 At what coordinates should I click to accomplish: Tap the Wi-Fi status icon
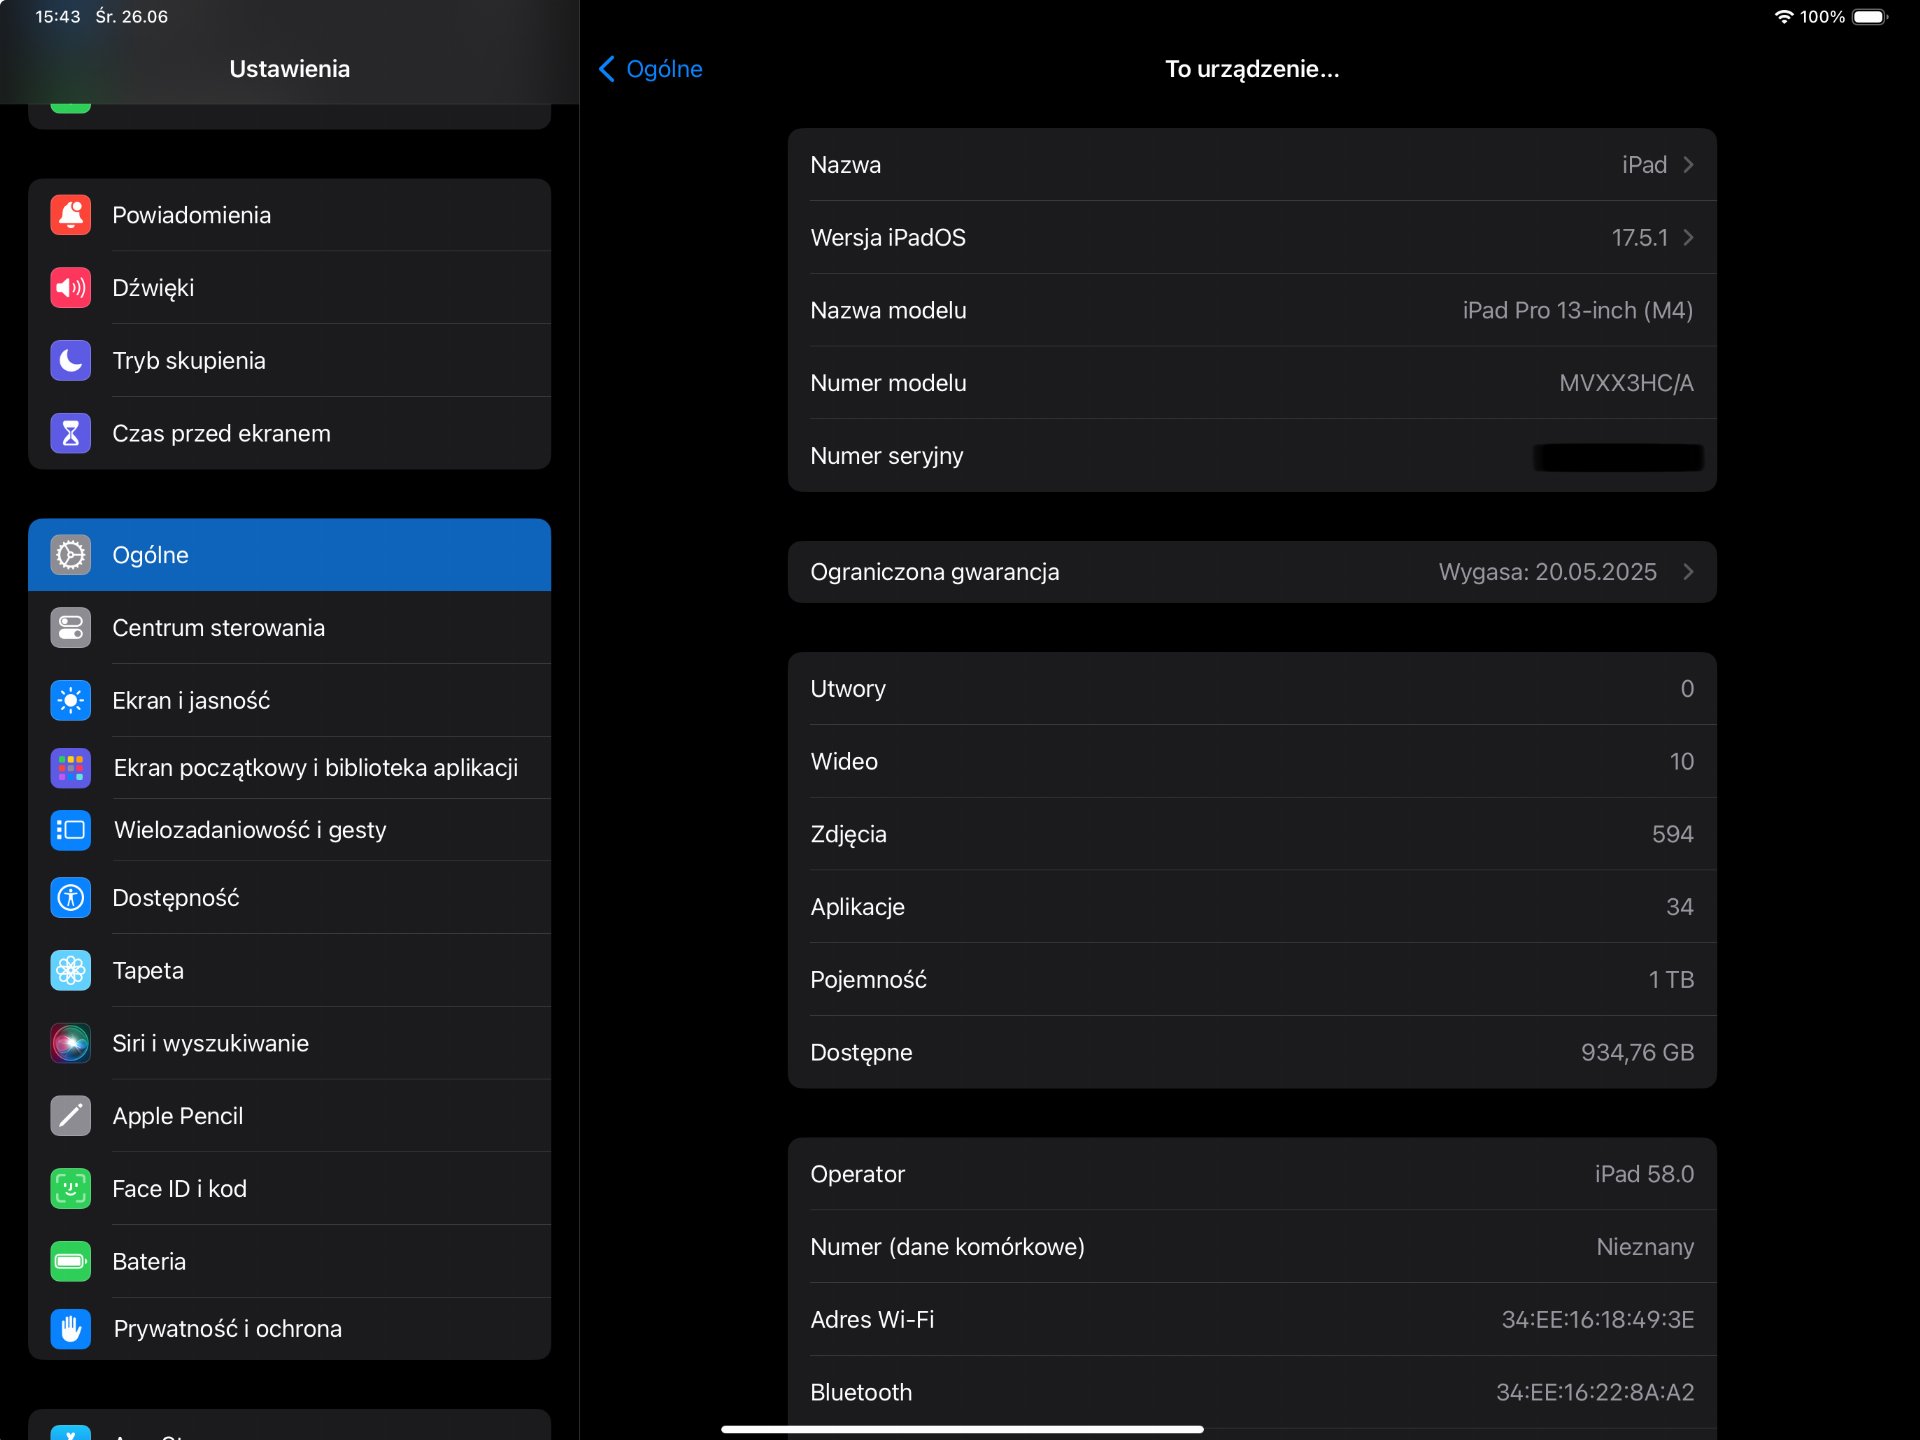tap(1783, 17)
